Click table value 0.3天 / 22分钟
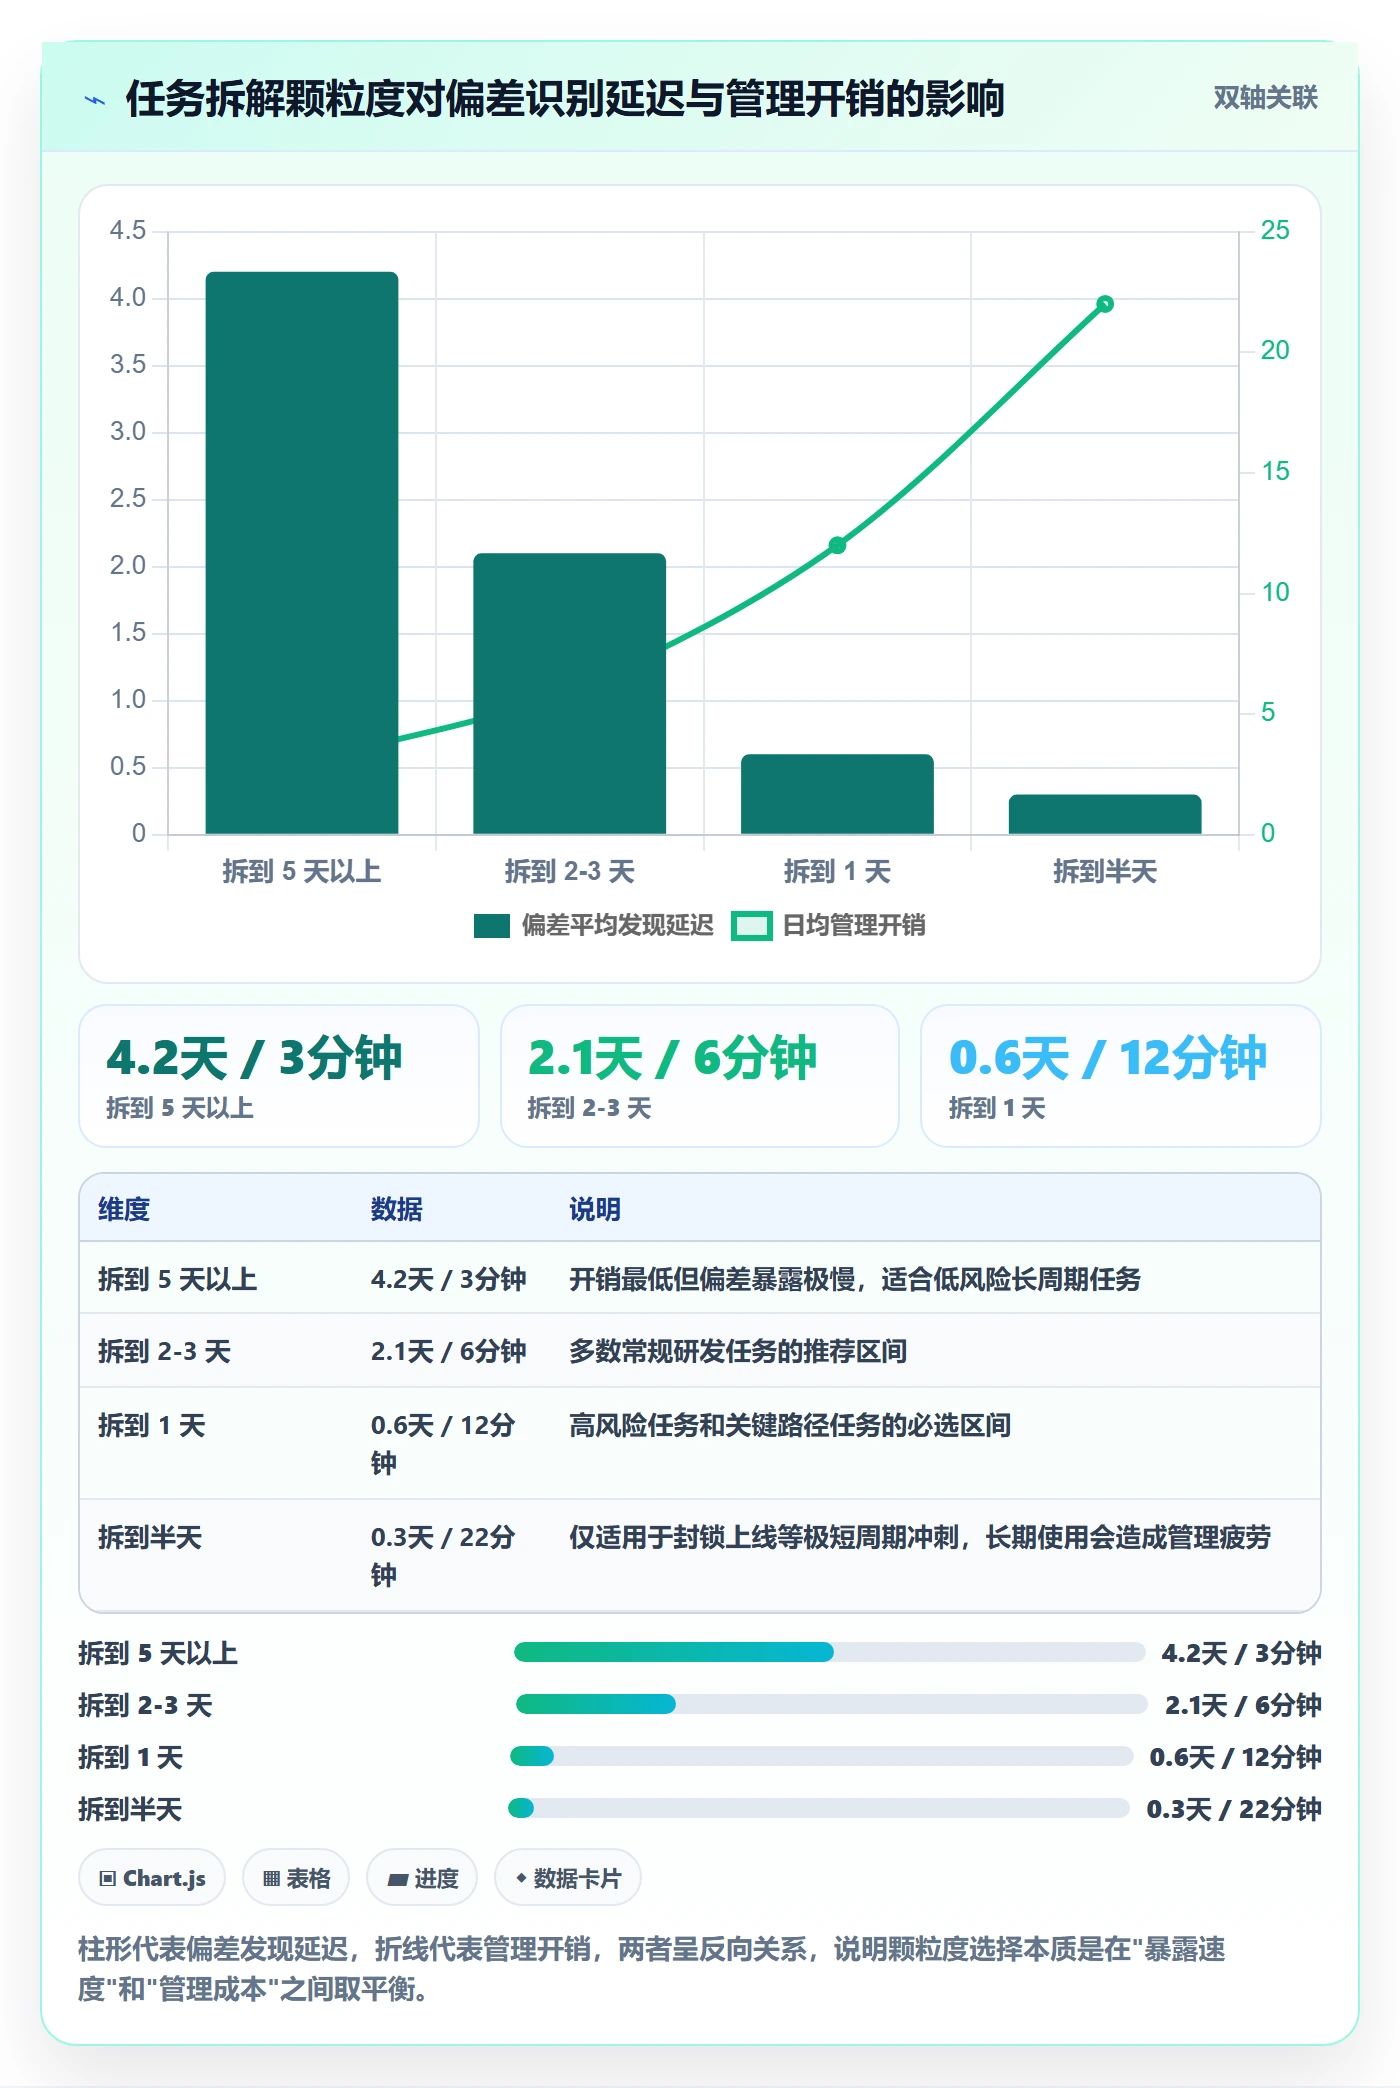1400x2088 pixels. coord(443,1556)
